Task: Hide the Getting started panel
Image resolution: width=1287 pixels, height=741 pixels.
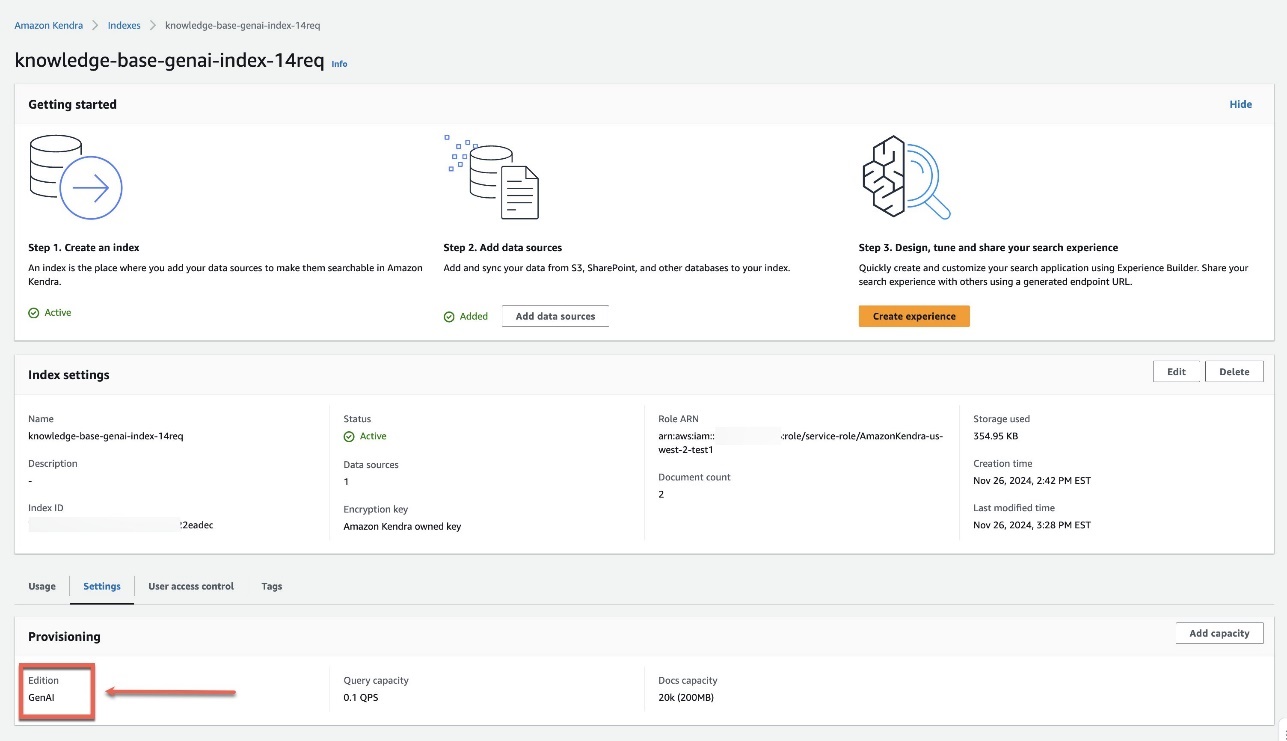Action: (1241, 104)
